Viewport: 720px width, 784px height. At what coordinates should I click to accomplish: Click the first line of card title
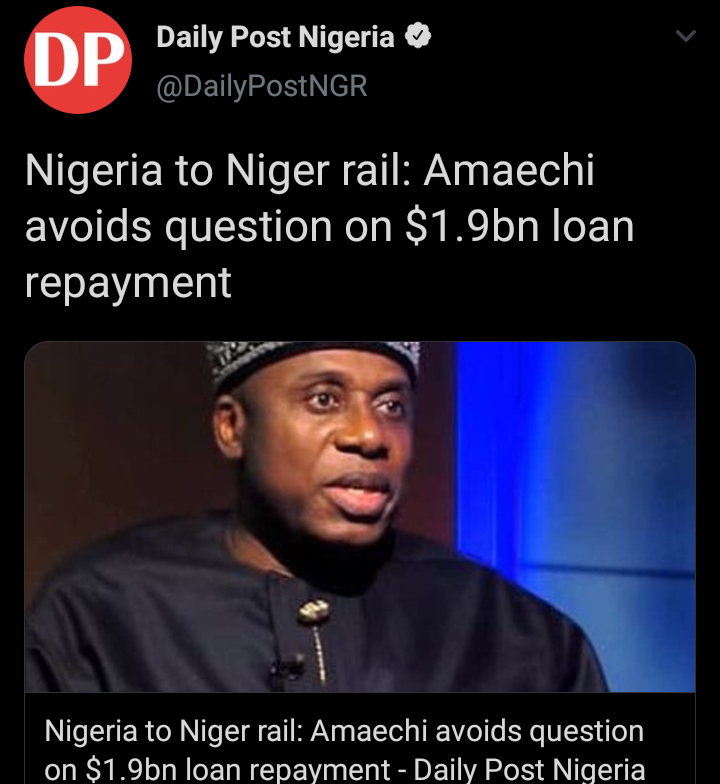344,731
